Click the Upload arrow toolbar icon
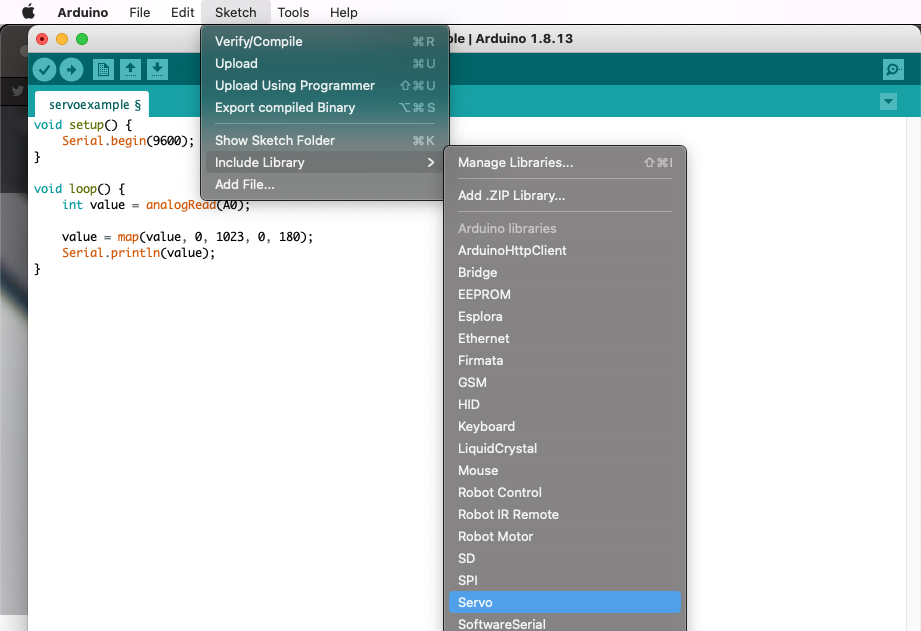 (x=71, y=69)
